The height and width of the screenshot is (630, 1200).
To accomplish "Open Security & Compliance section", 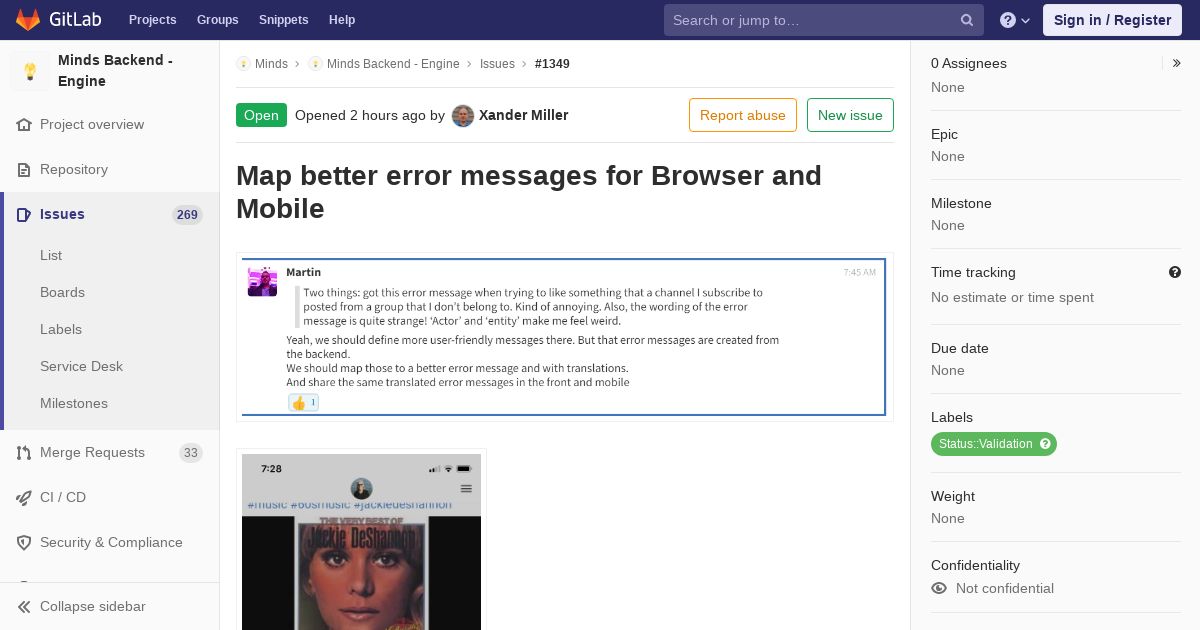I will (110, 543).
